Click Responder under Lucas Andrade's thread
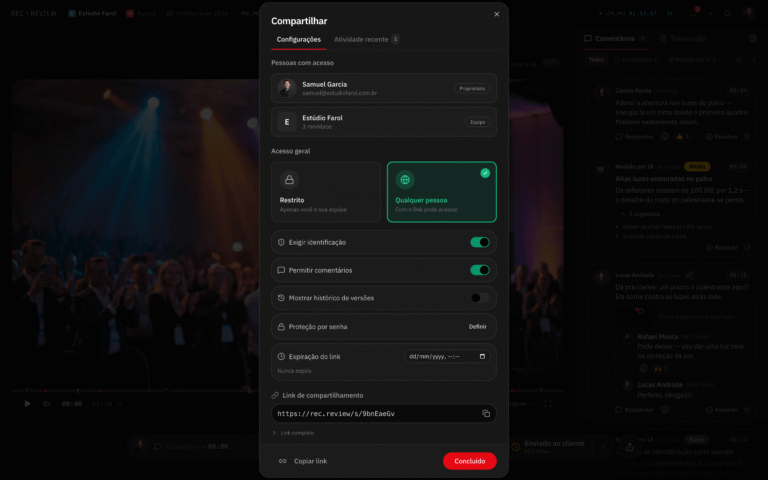The image size is (768, 480). [x=634, y=410]
